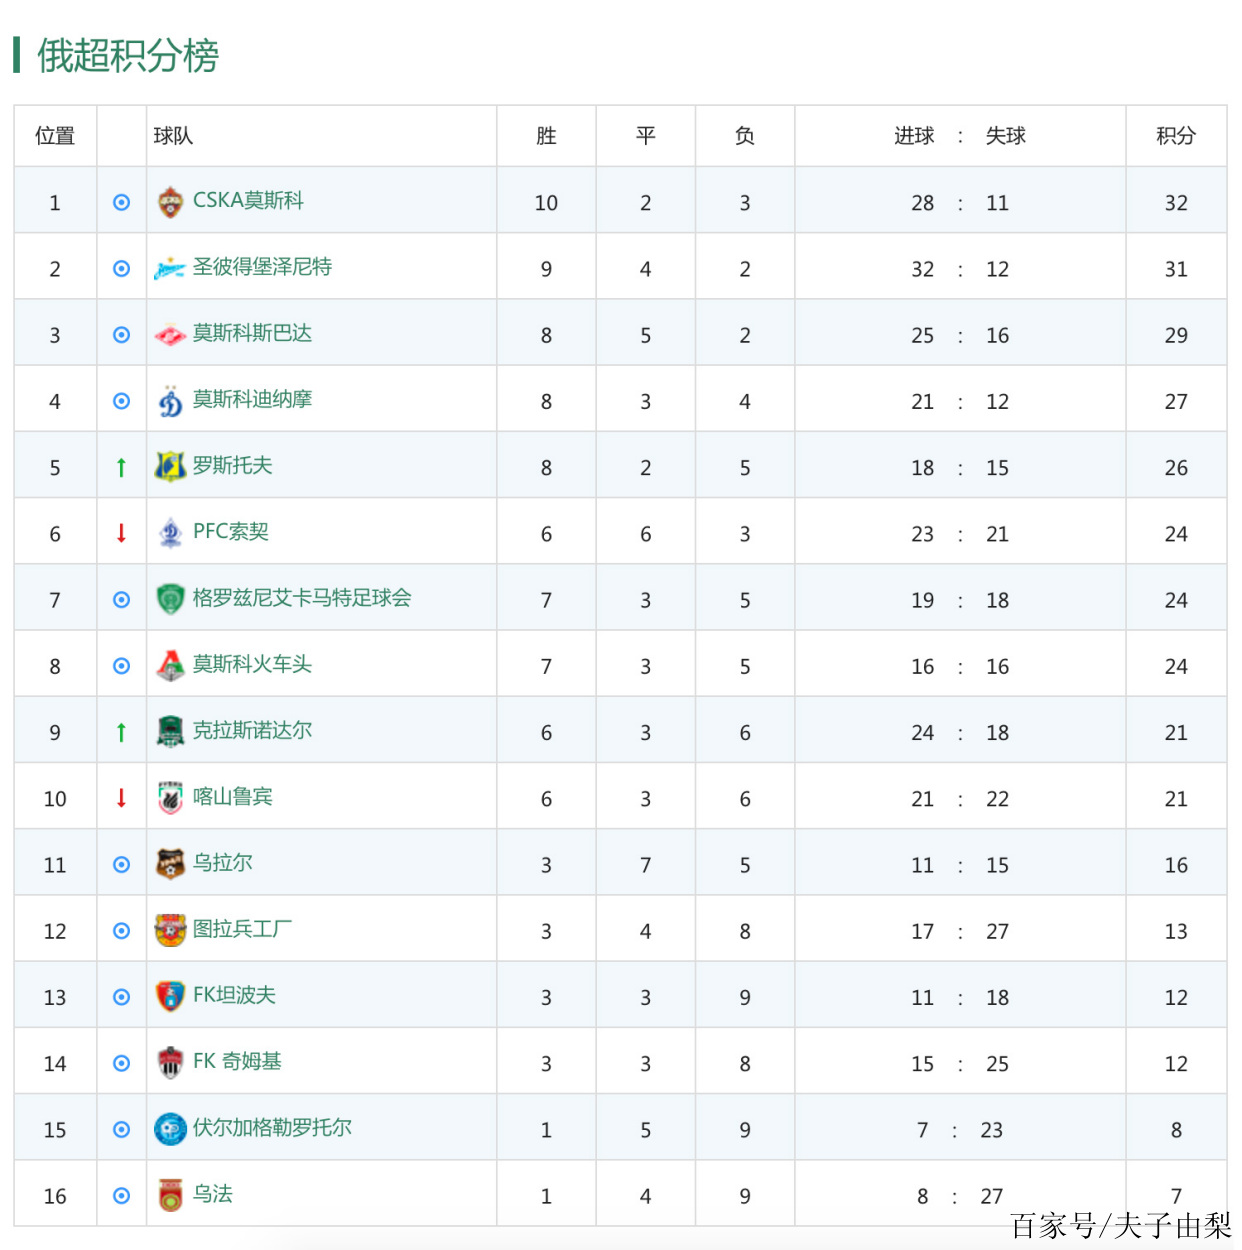Screen dimensions: 1242x1250
Task: Click the 喀山鲁宾 club crest
Action: pos(171,798)
